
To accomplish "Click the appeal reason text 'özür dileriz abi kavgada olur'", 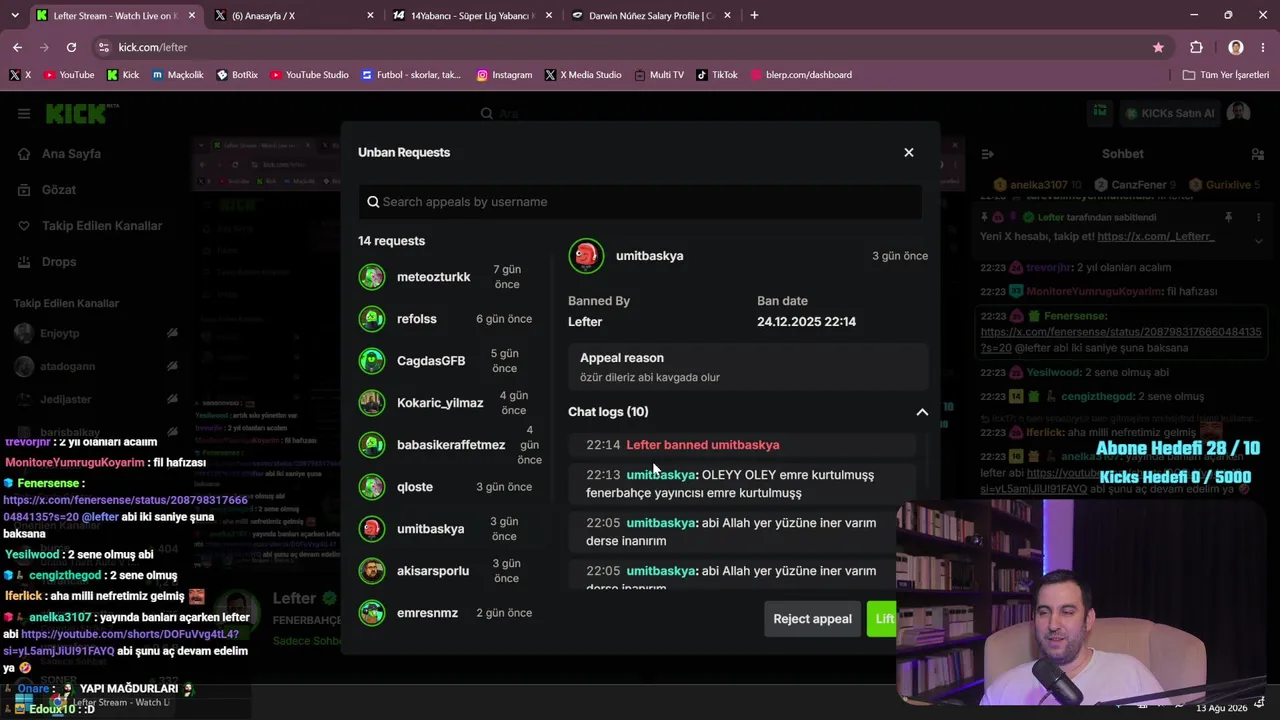I will [650, 377].
